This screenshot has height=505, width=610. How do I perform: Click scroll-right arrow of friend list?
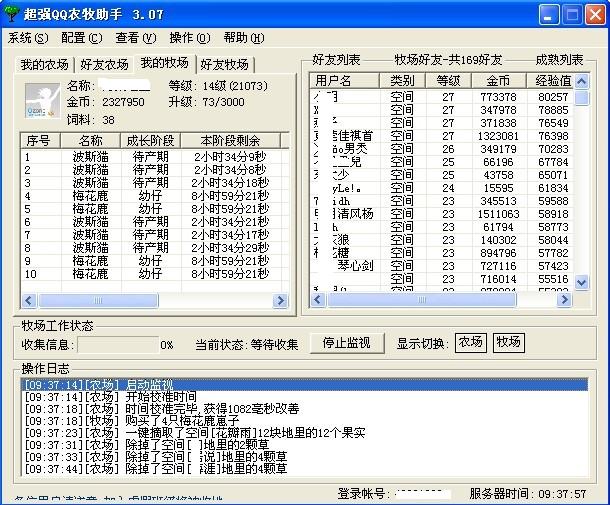click(x=564, y=299)
